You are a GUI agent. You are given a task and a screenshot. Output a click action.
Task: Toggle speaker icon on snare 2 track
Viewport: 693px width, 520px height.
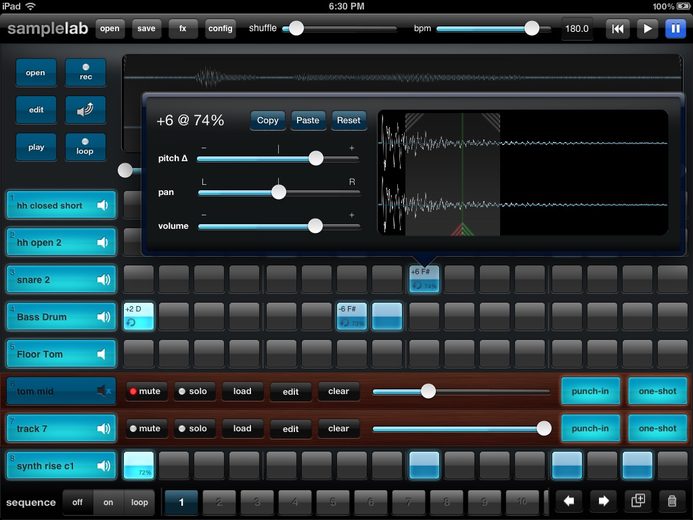pos(103,279)
